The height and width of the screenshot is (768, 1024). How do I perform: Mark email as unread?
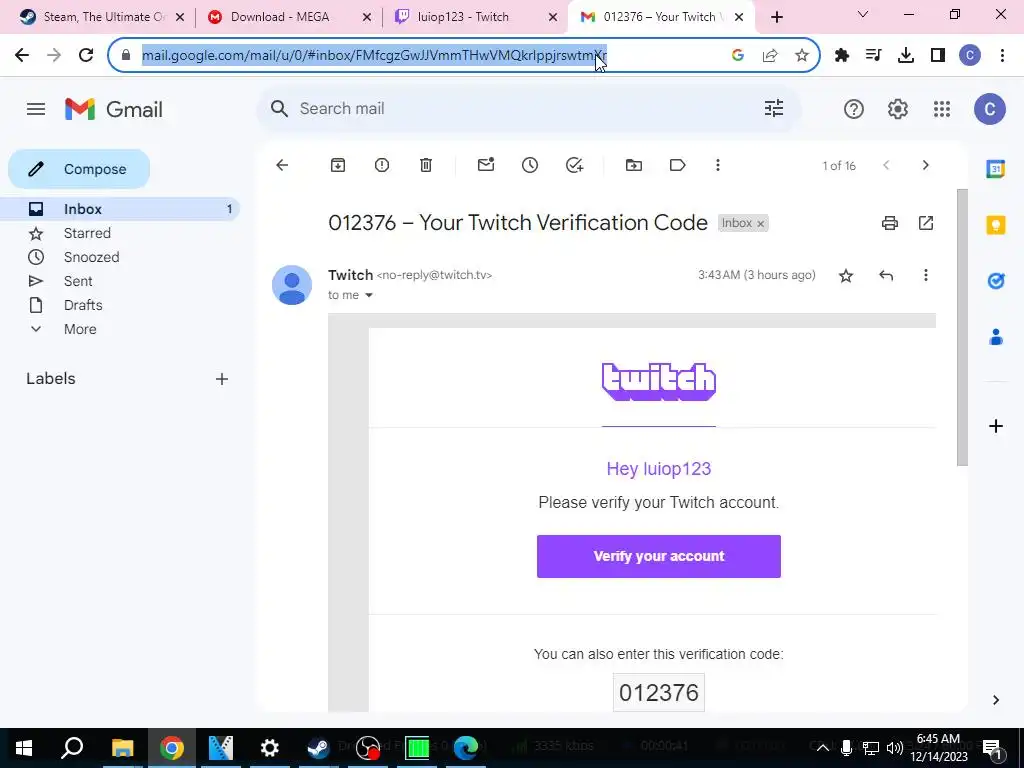(x=486, y=165)
